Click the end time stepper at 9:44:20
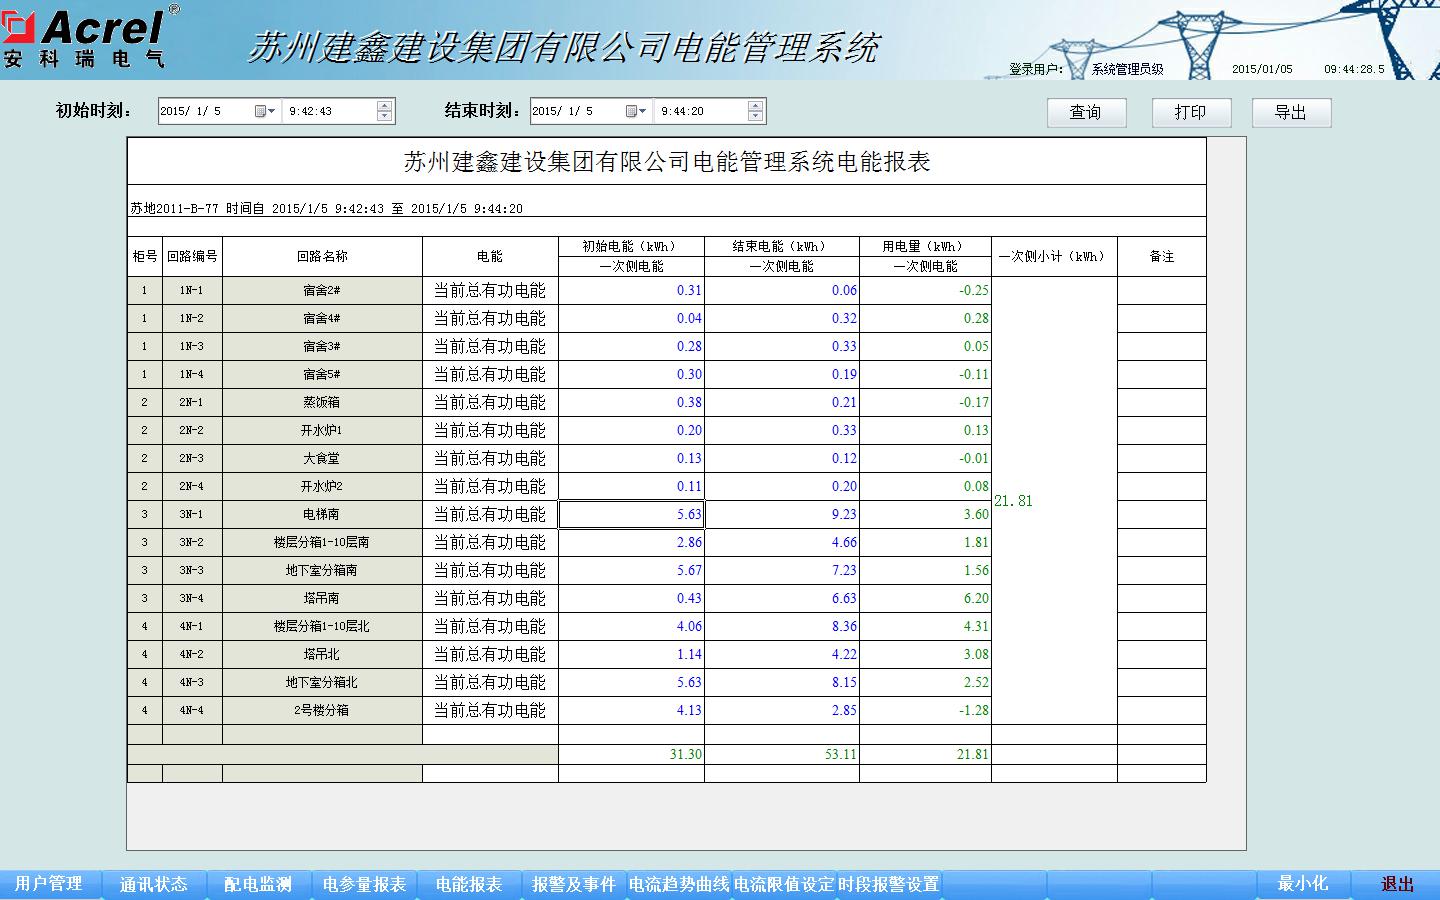Viewport: 1440px width, 900px height. tap(756, 111)
